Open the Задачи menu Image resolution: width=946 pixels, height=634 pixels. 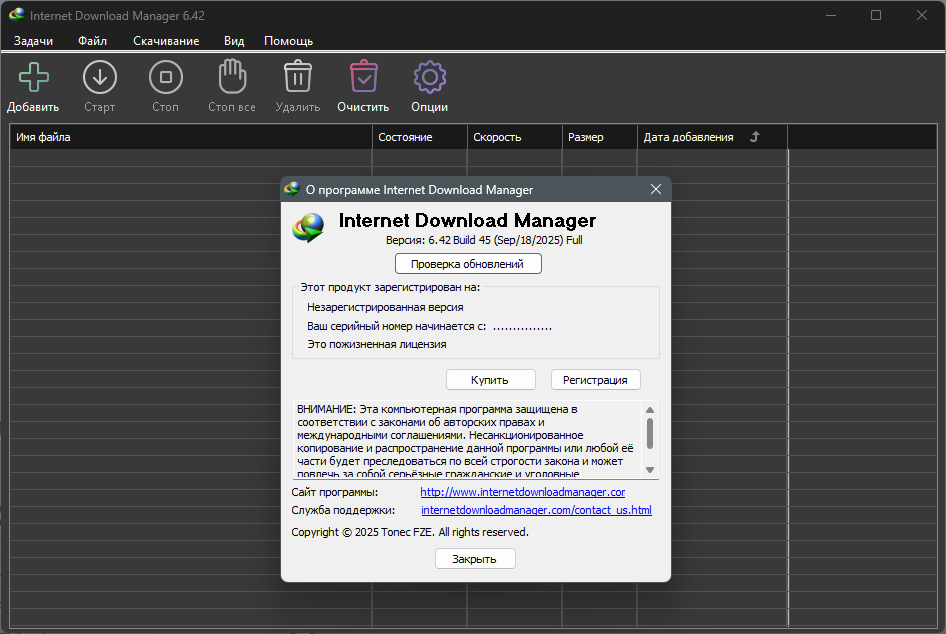point(33,41)
